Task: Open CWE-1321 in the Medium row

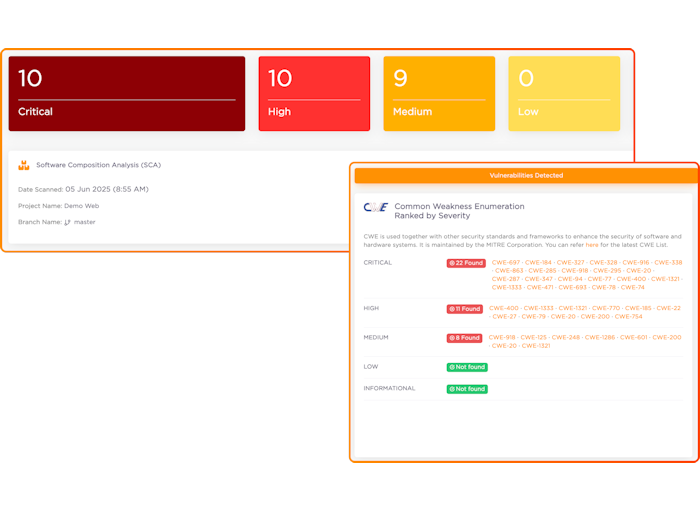Action: tap(536, 346)
